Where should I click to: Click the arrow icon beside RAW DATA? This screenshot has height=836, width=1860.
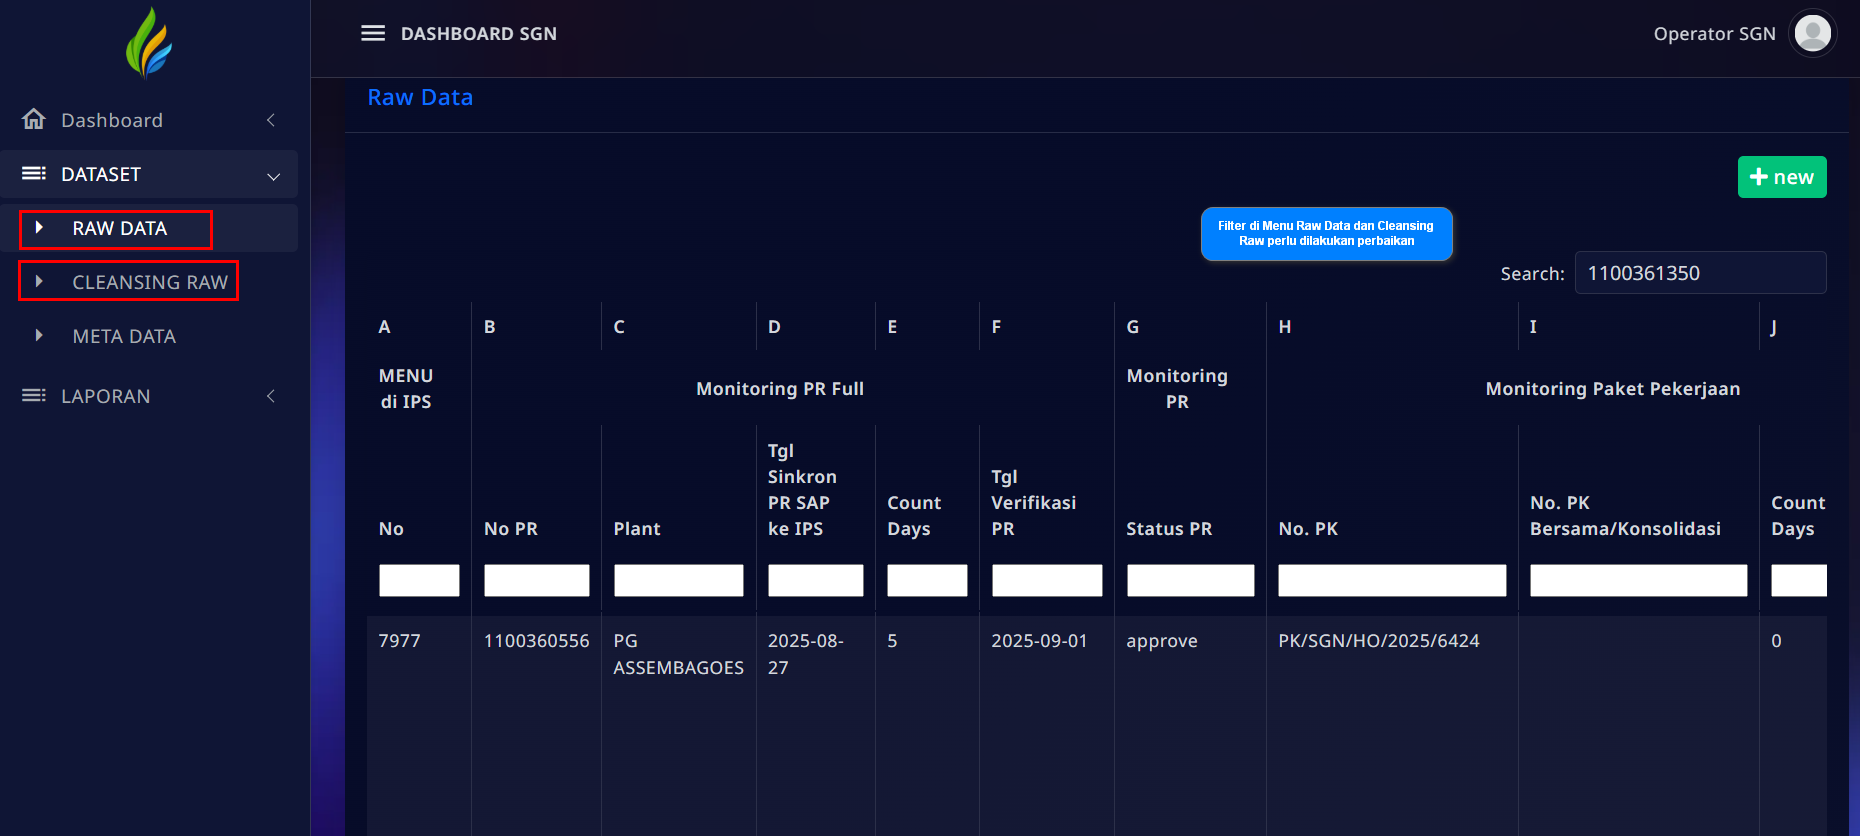pos(39,228)
